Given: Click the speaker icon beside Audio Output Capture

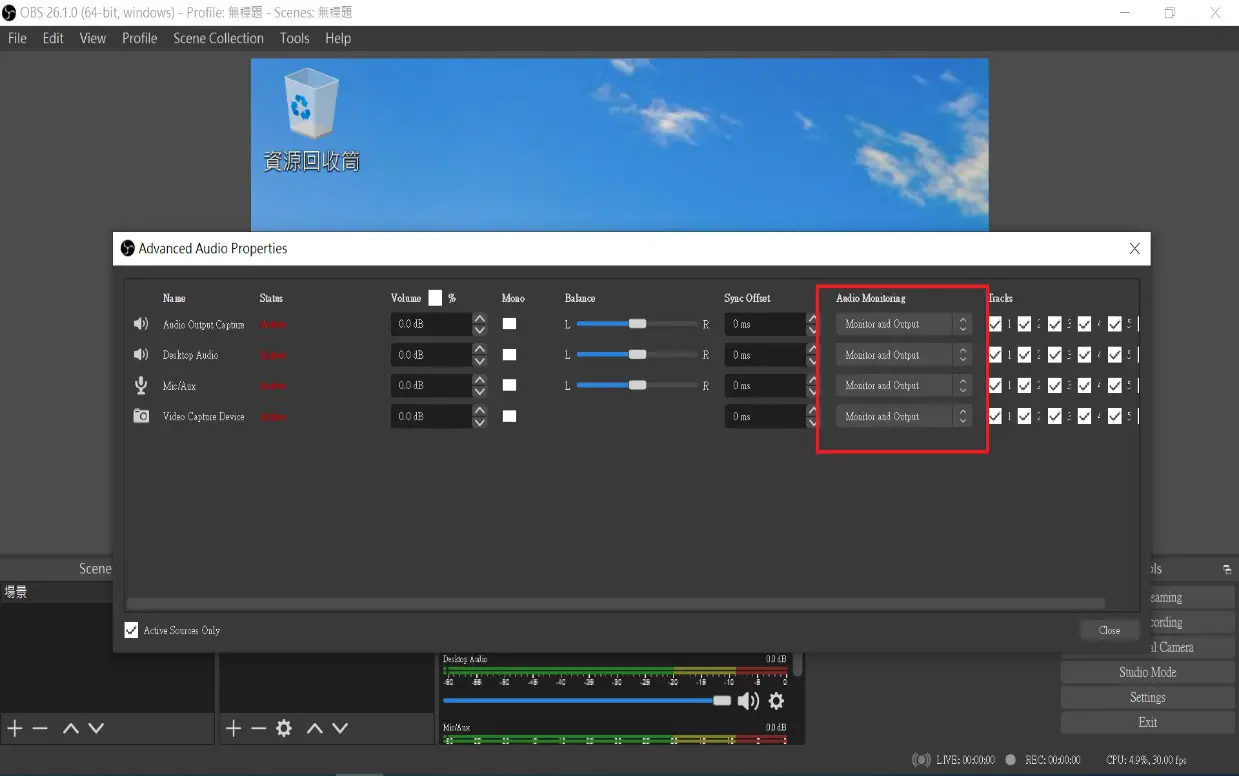Looking at the screenshot, I should (x=141, y=324).
